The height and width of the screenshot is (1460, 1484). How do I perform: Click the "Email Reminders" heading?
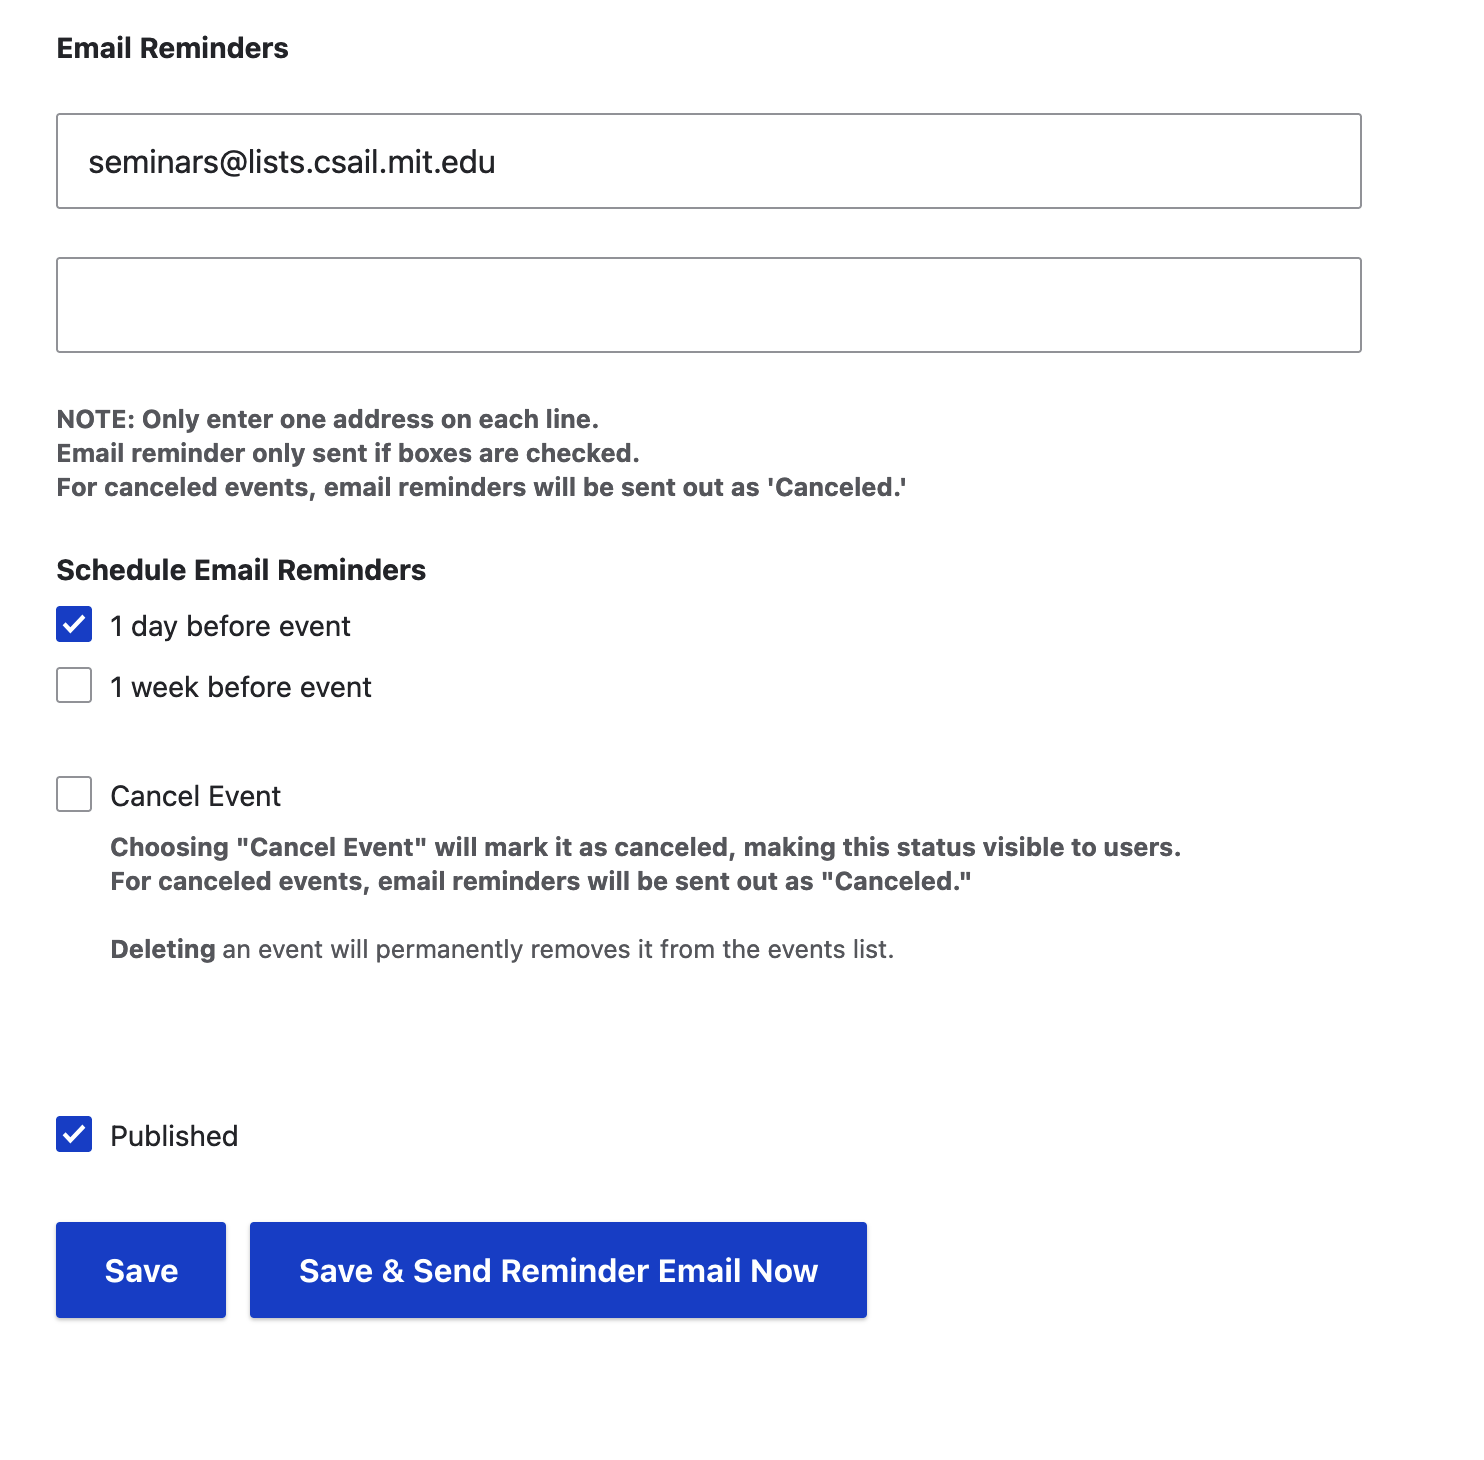172,48
